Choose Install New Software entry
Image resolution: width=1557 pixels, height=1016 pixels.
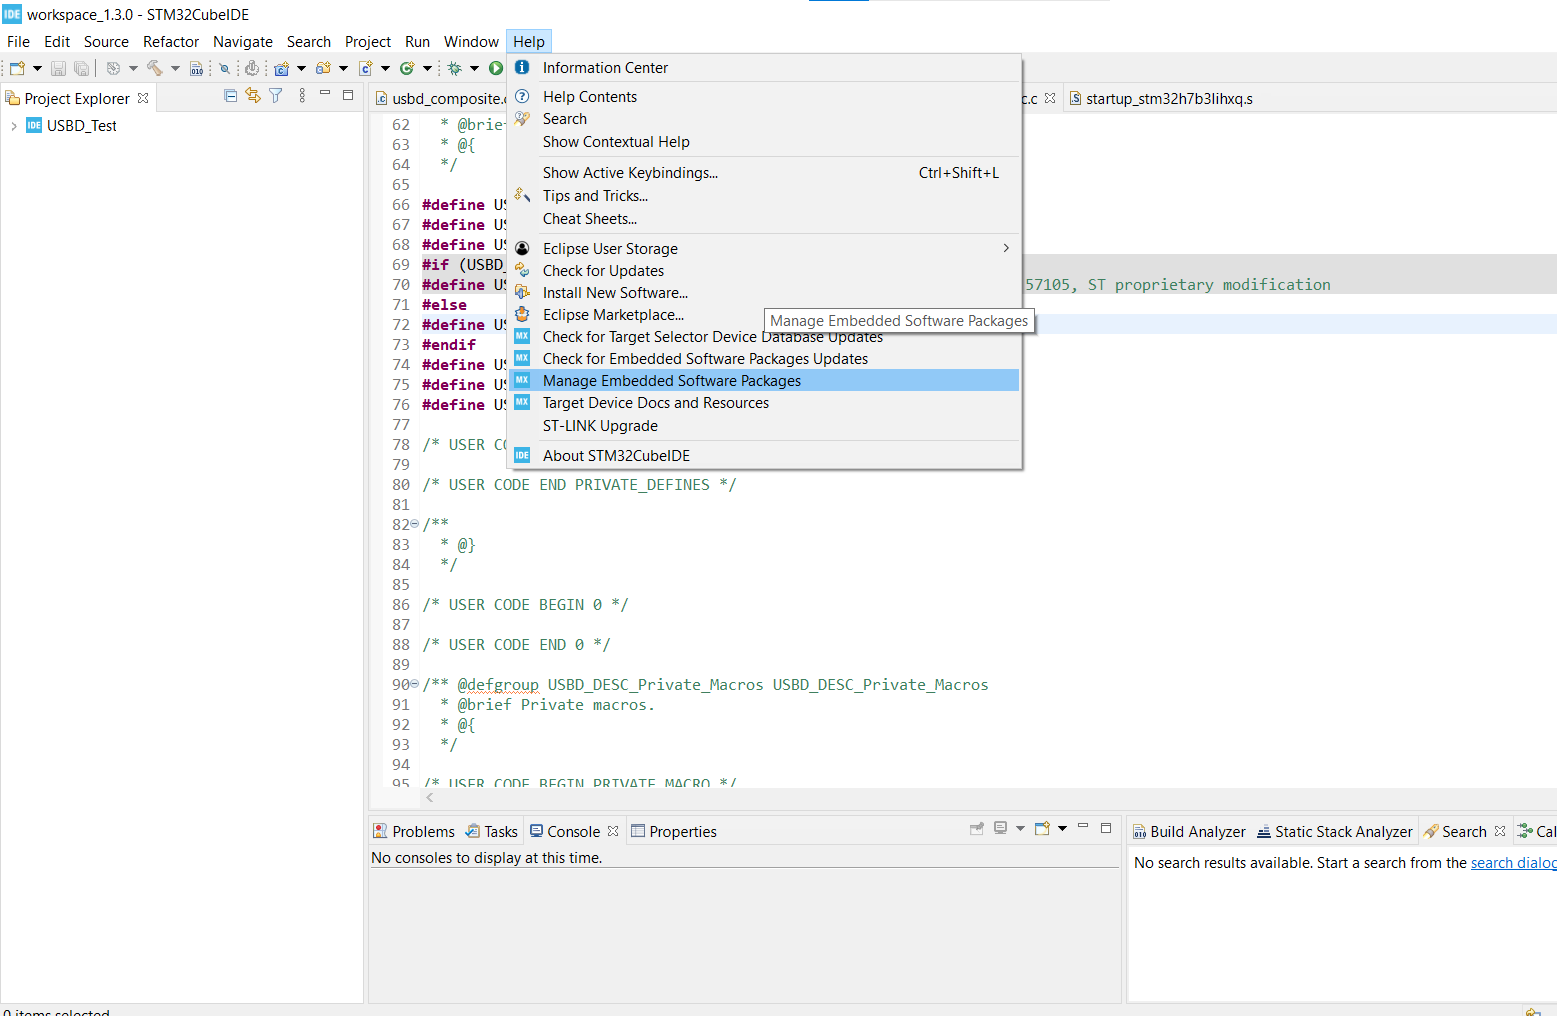[x=765, y=293]
